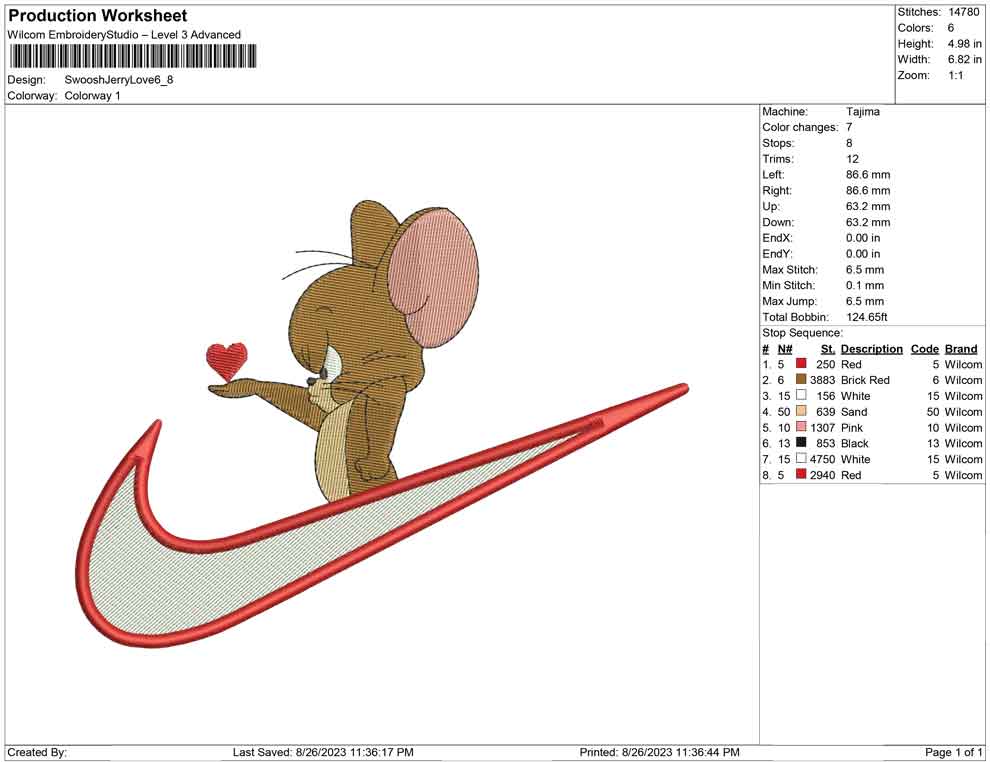Click the red swatch for stop 1
990x762 pixels.
pos(801,364)
